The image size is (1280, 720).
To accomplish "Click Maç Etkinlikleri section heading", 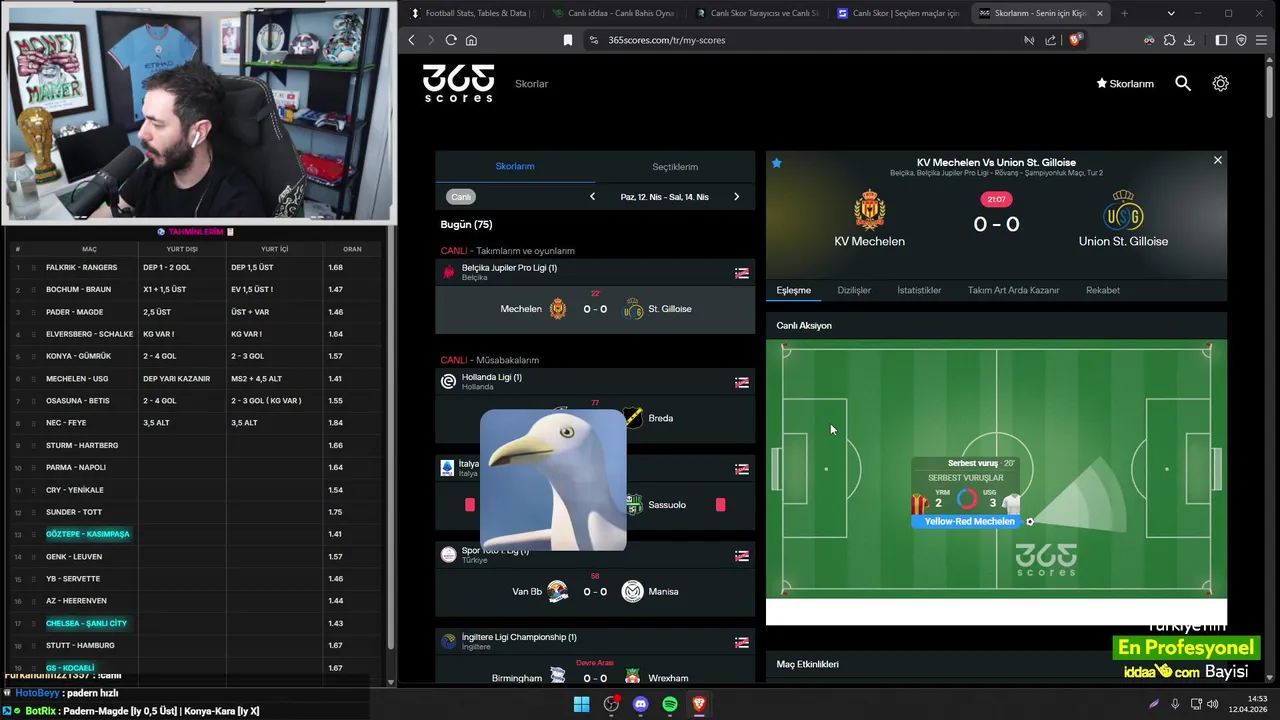I will pos(808,664).
